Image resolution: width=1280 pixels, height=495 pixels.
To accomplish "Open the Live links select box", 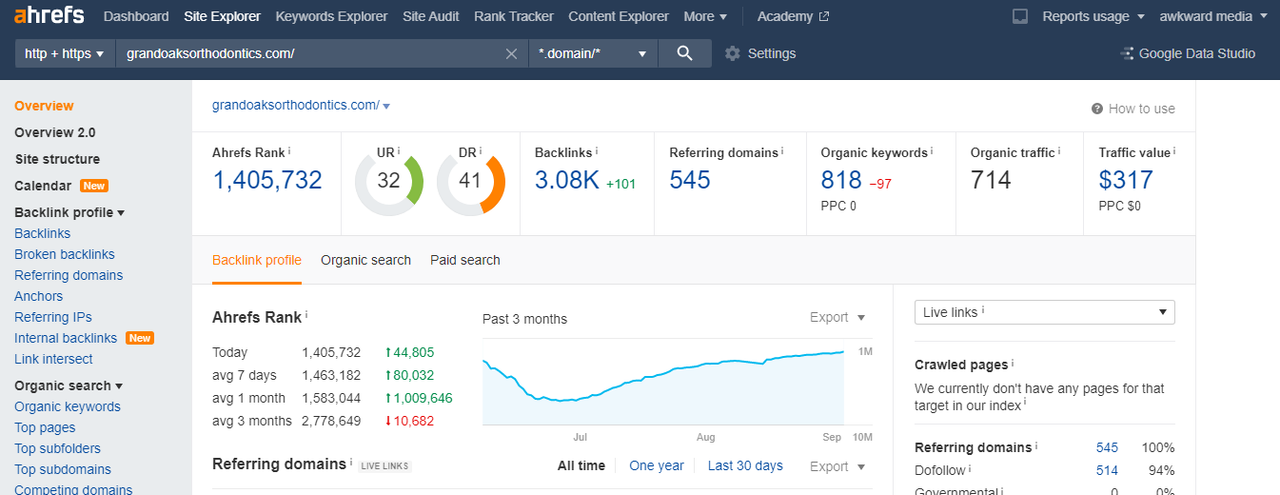I will coord(1045,312).
